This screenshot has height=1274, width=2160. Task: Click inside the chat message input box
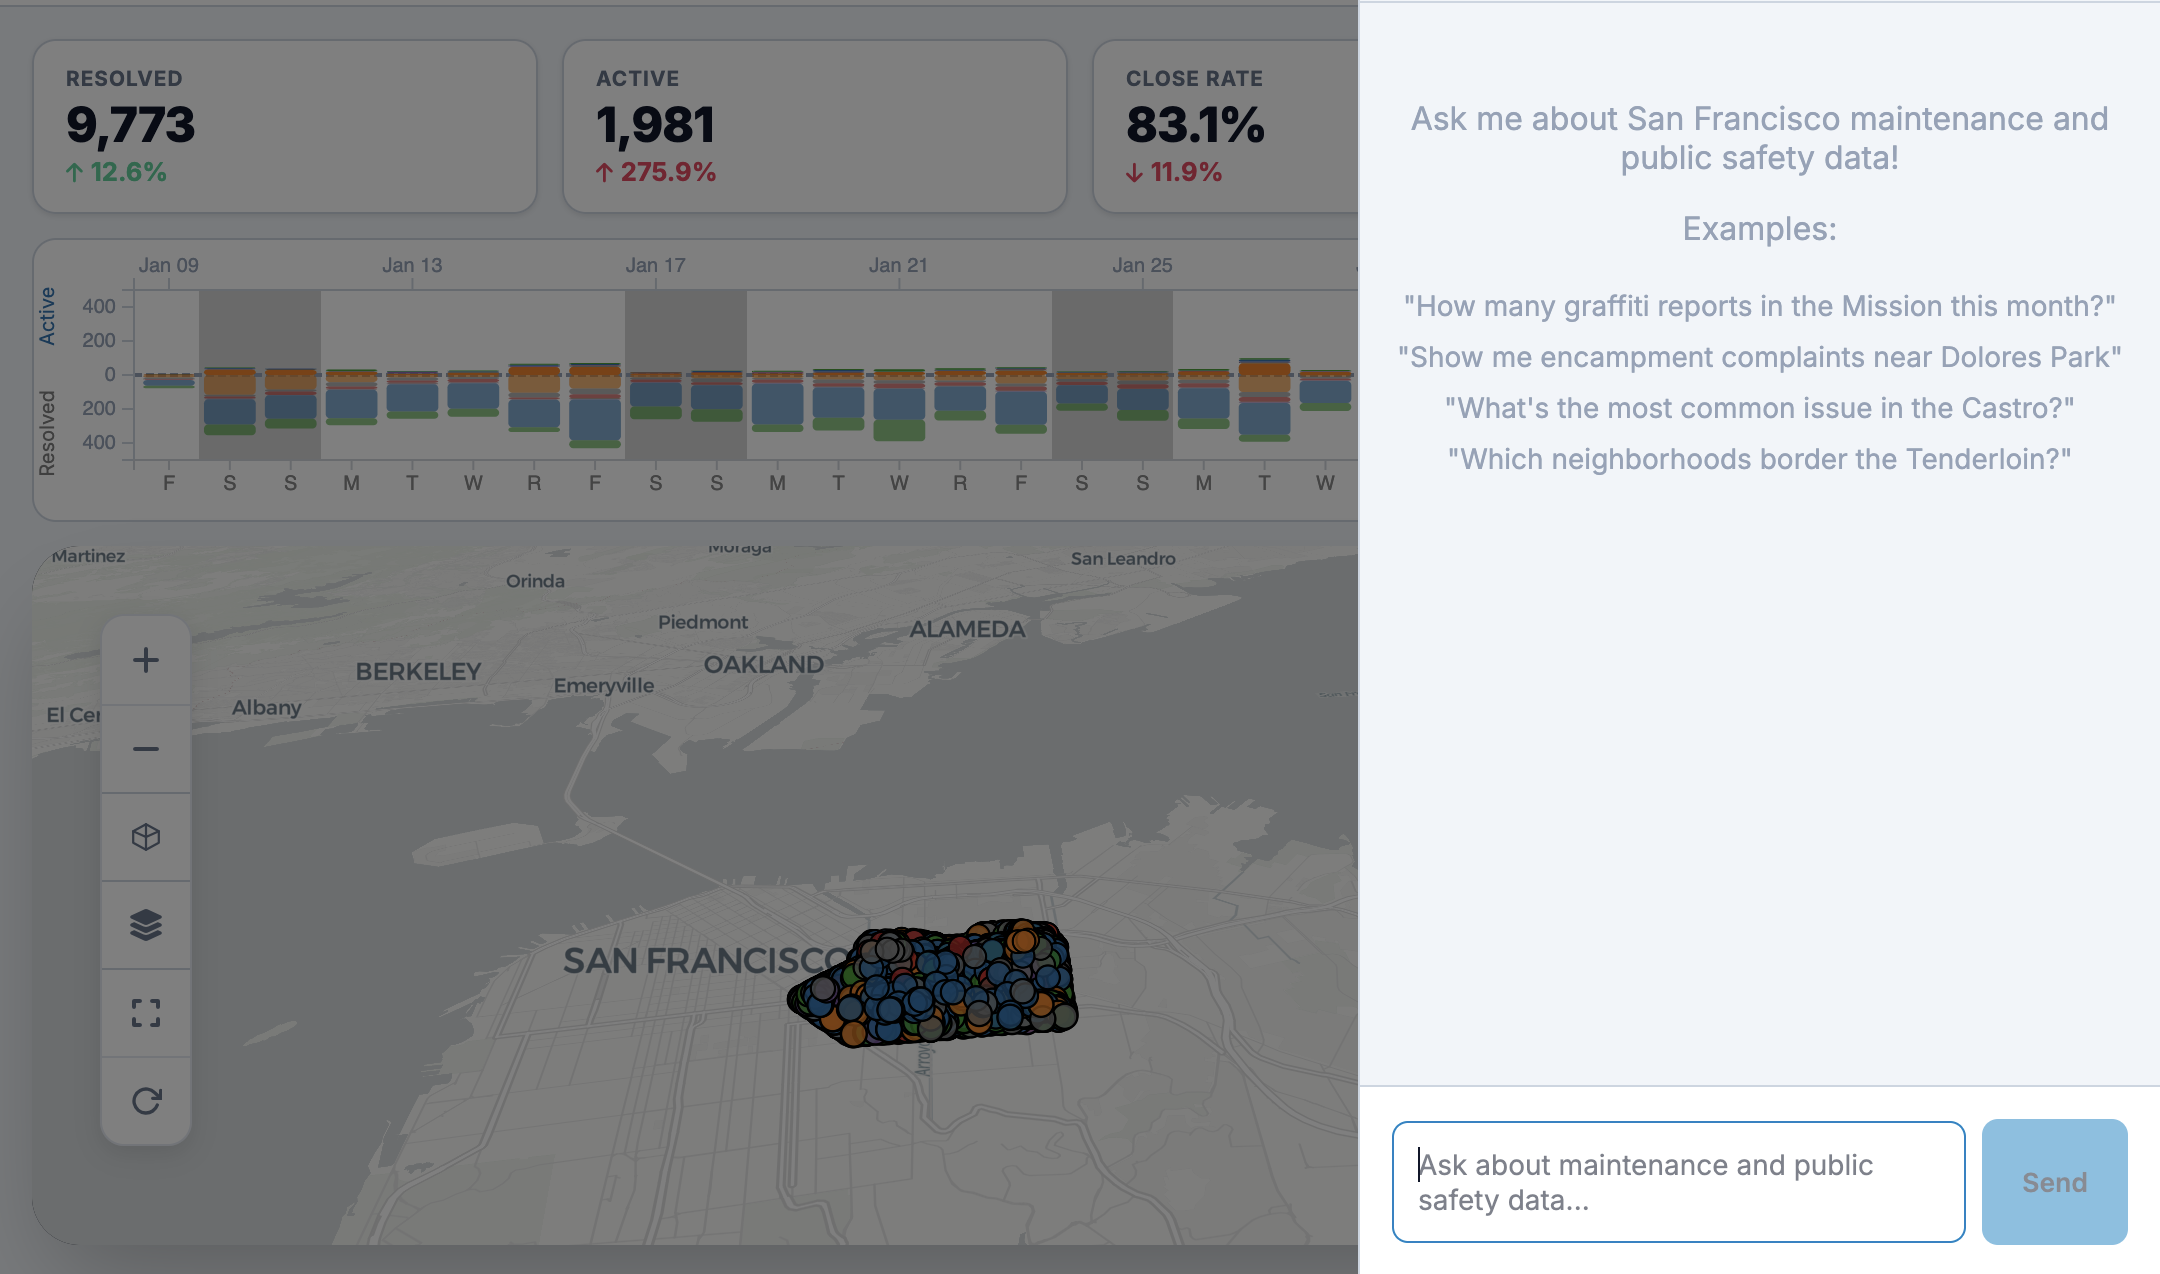(1678, 1182)
